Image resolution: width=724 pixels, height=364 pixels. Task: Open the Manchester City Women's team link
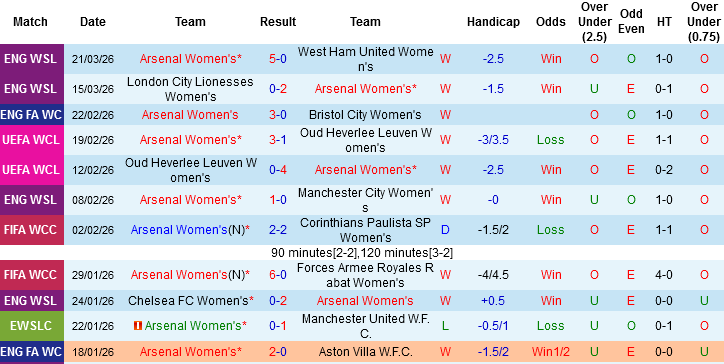pos(365,200)
